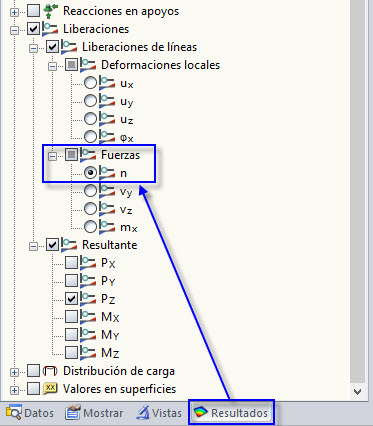Check the Px checkbox
The width and height of the screenshot is (373, 426).
point(71,263)
